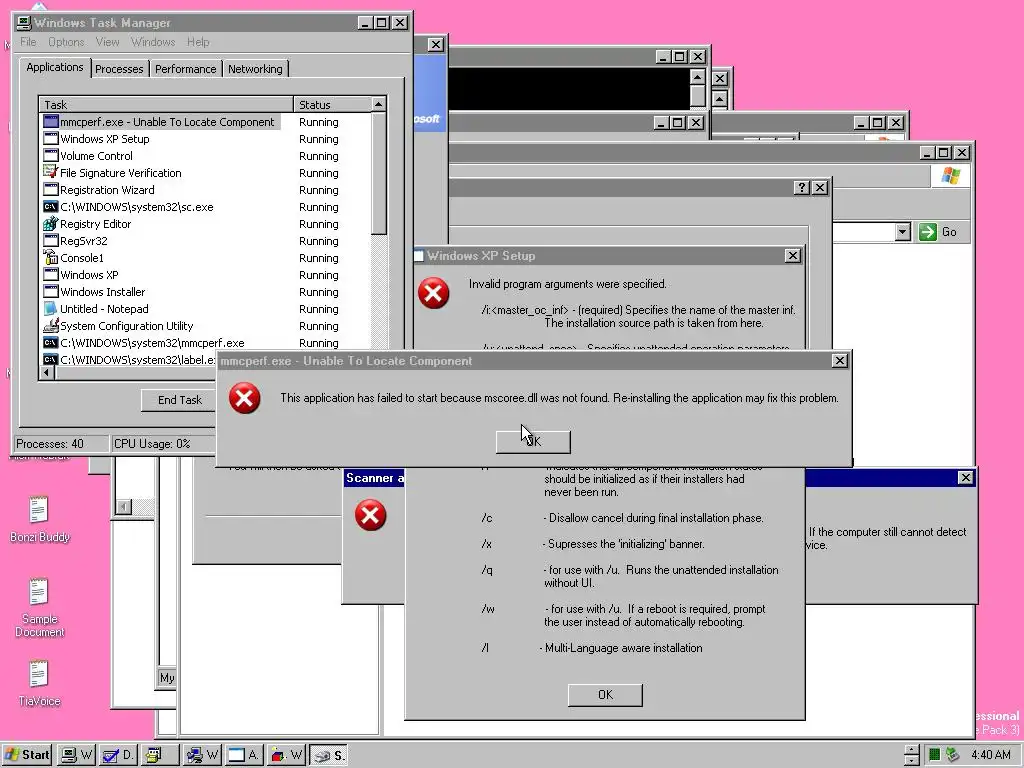1024x768 pixels.
Task: Click the Running status of Registry Editor
Action: coord(319,224)
